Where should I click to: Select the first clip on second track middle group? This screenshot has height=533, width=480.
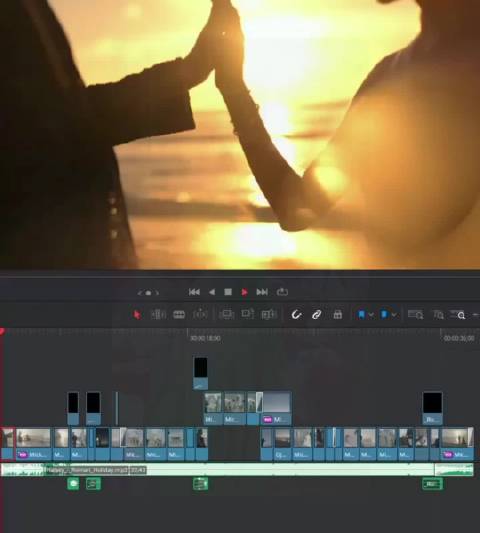pyautogui.click(x=213, y=408)
